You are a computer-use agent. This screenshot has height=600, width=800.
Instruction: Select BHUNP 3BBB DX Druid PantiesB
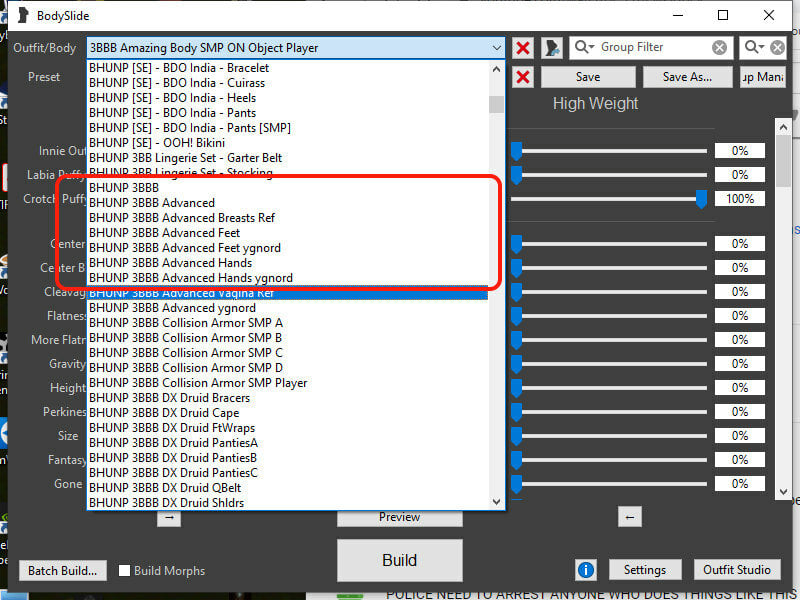coord(287,458)
